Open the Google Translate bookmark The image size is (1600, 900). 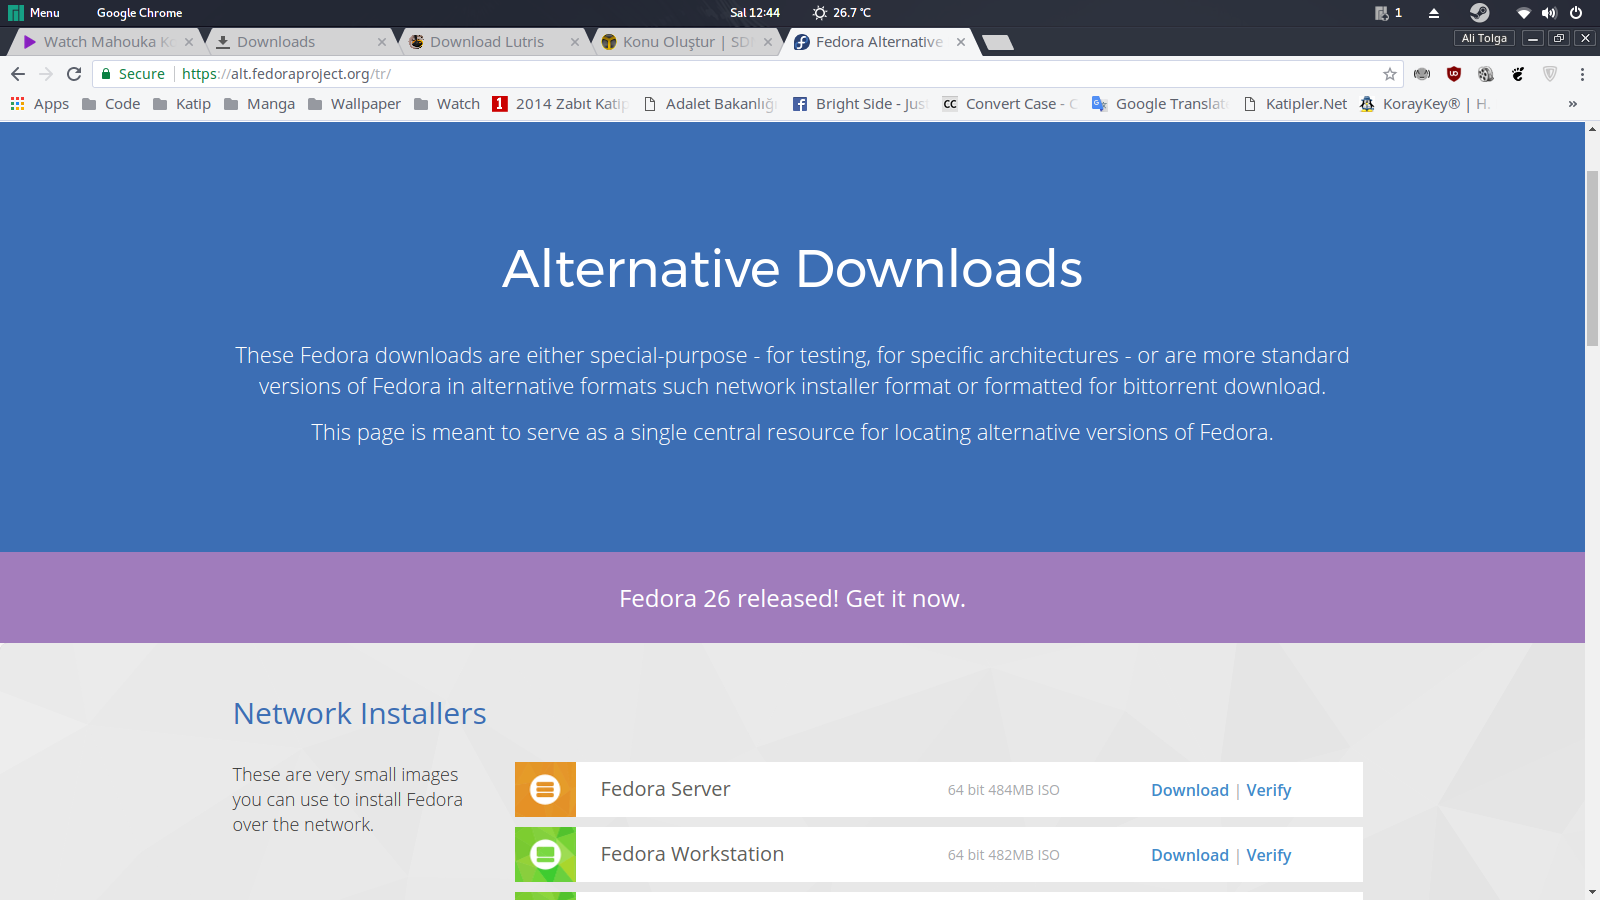coord(1161,104)
